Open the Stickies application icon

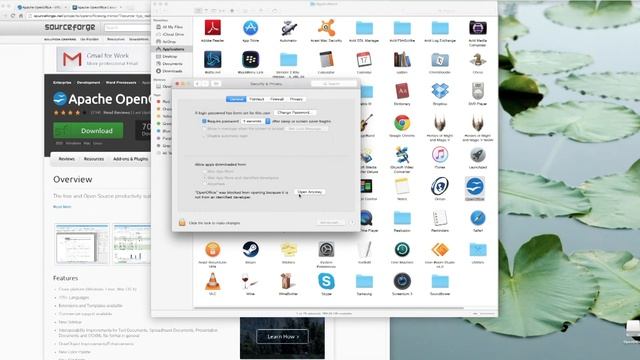coord(289,249)
